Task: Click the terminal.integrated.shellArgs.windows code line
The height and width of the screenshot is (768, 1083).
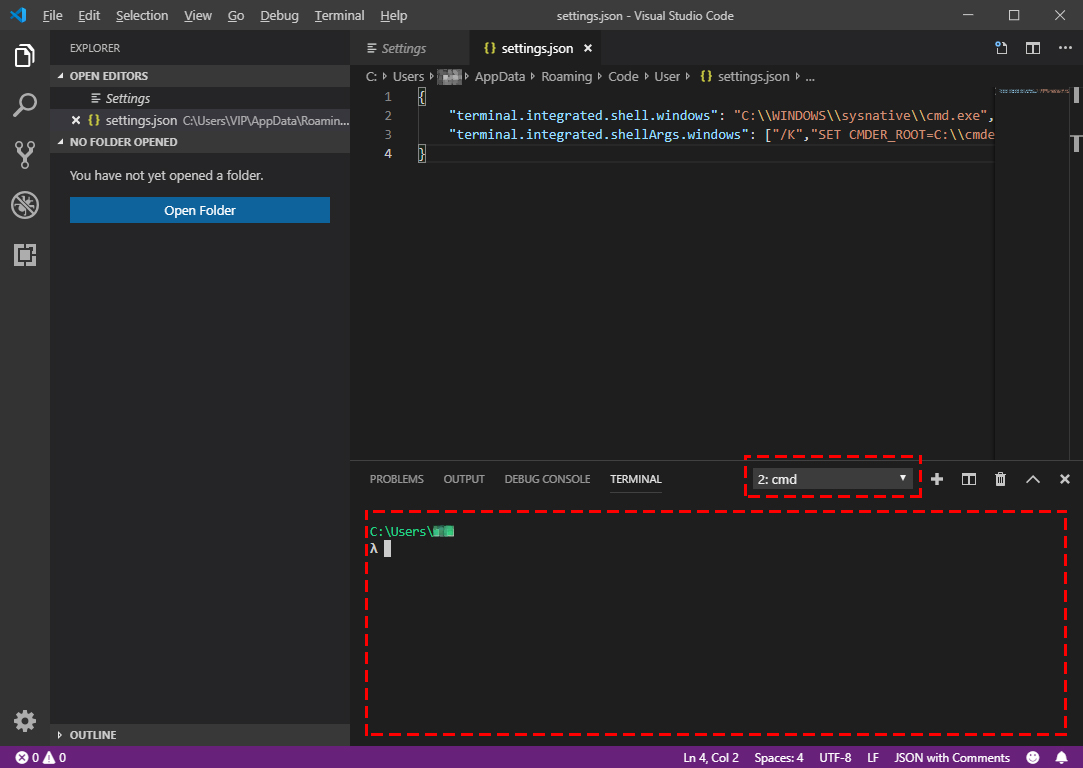Action: (721, 134)
